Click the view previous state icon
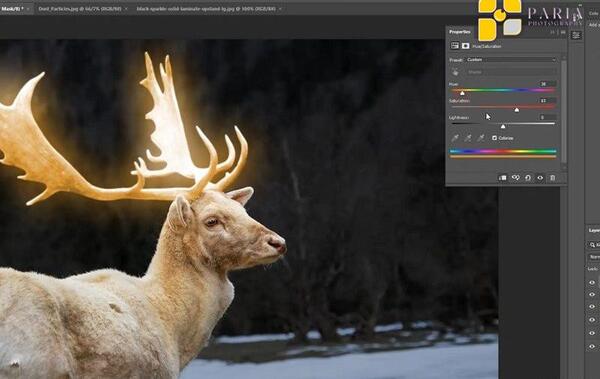 point(515,178)
